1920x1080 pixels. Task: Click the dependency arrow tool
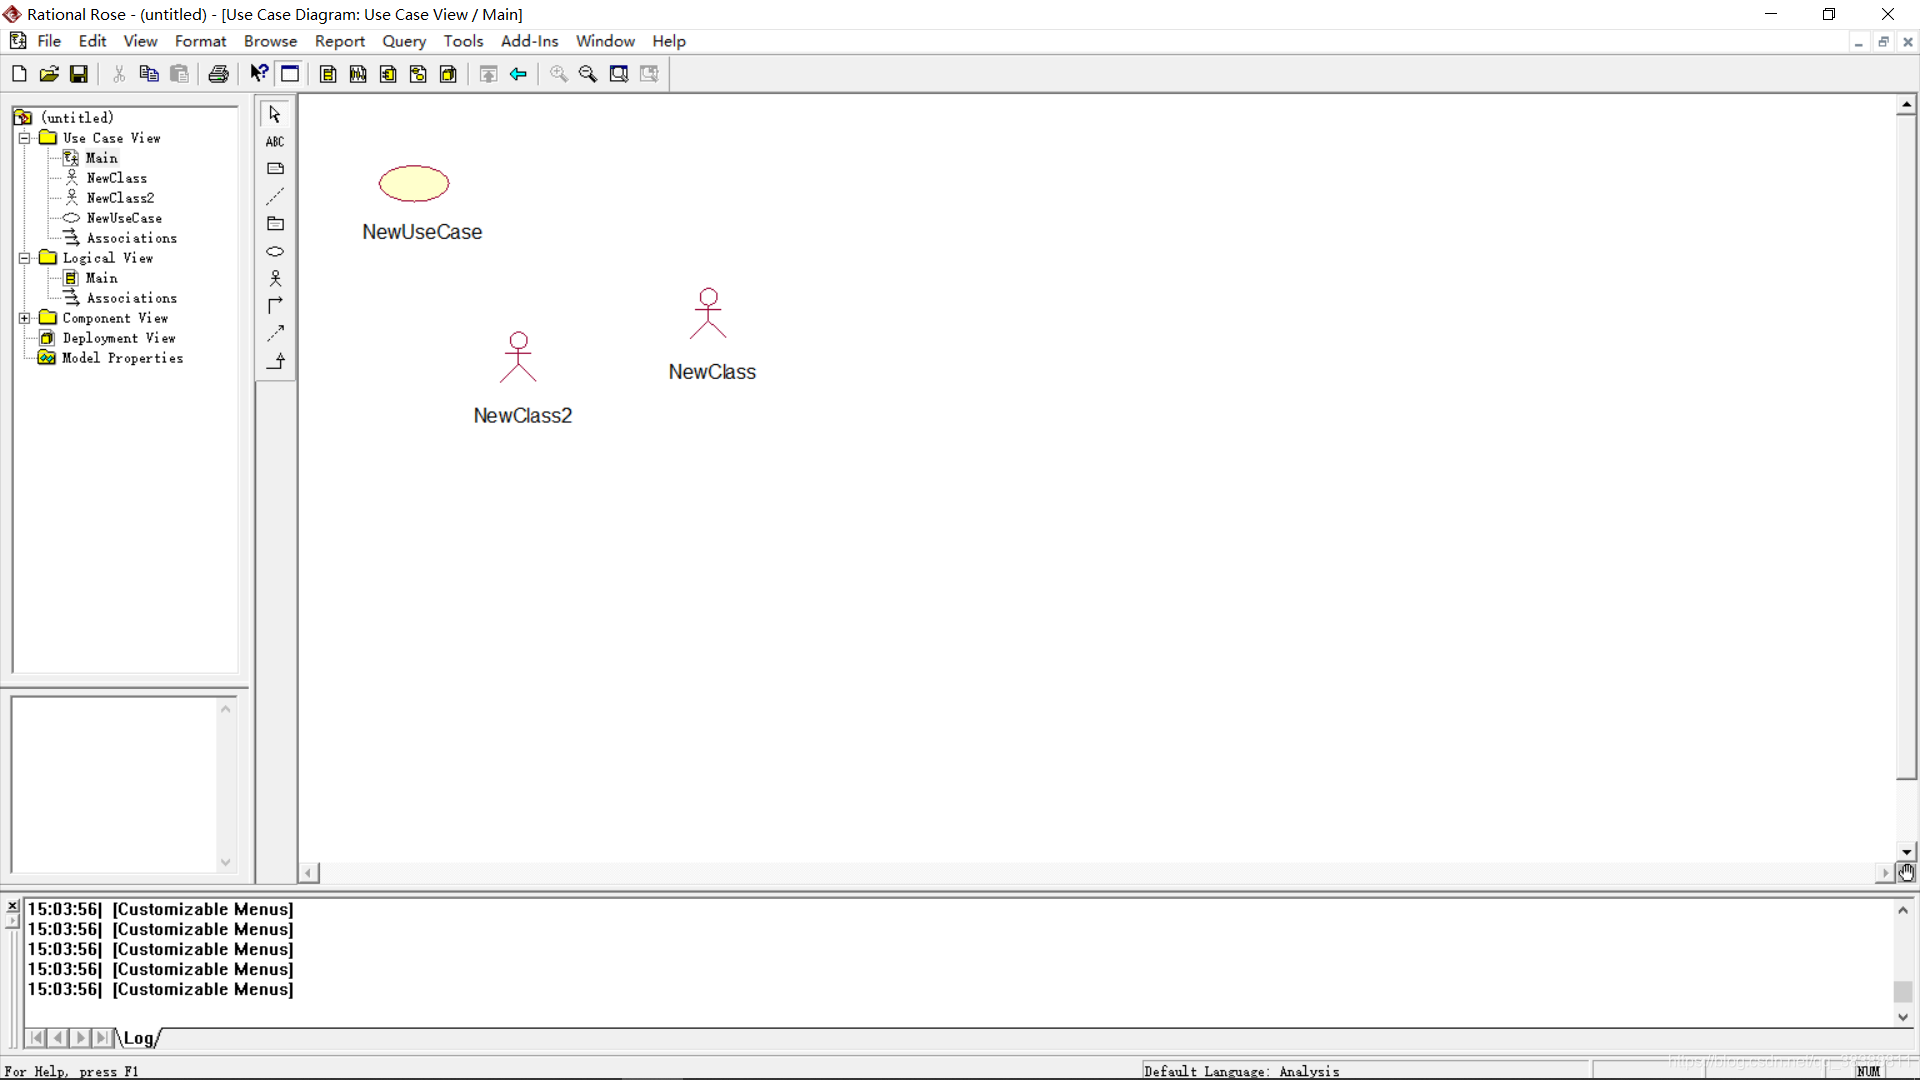tap(276, 334)
